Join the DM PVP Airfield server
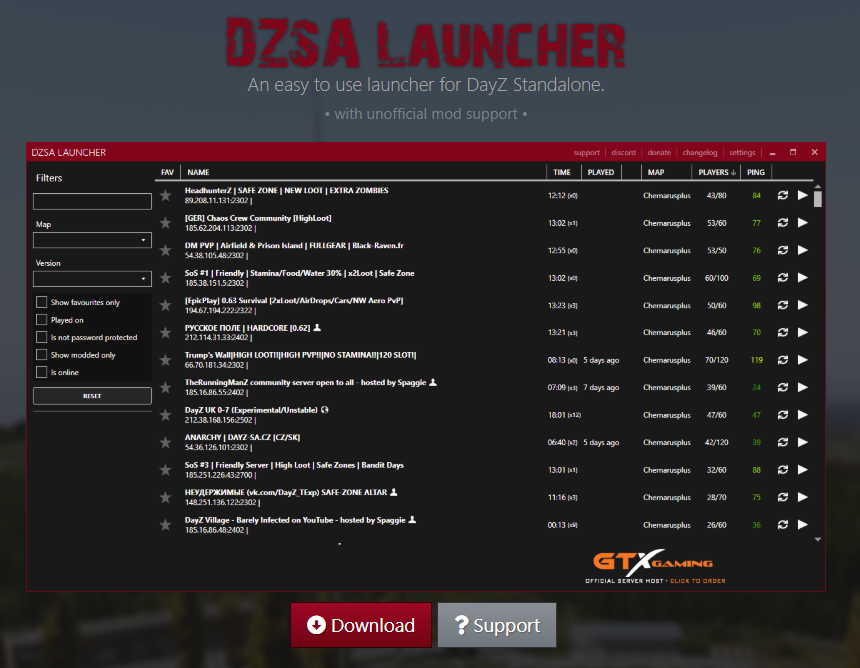 (x=802, y=250)
